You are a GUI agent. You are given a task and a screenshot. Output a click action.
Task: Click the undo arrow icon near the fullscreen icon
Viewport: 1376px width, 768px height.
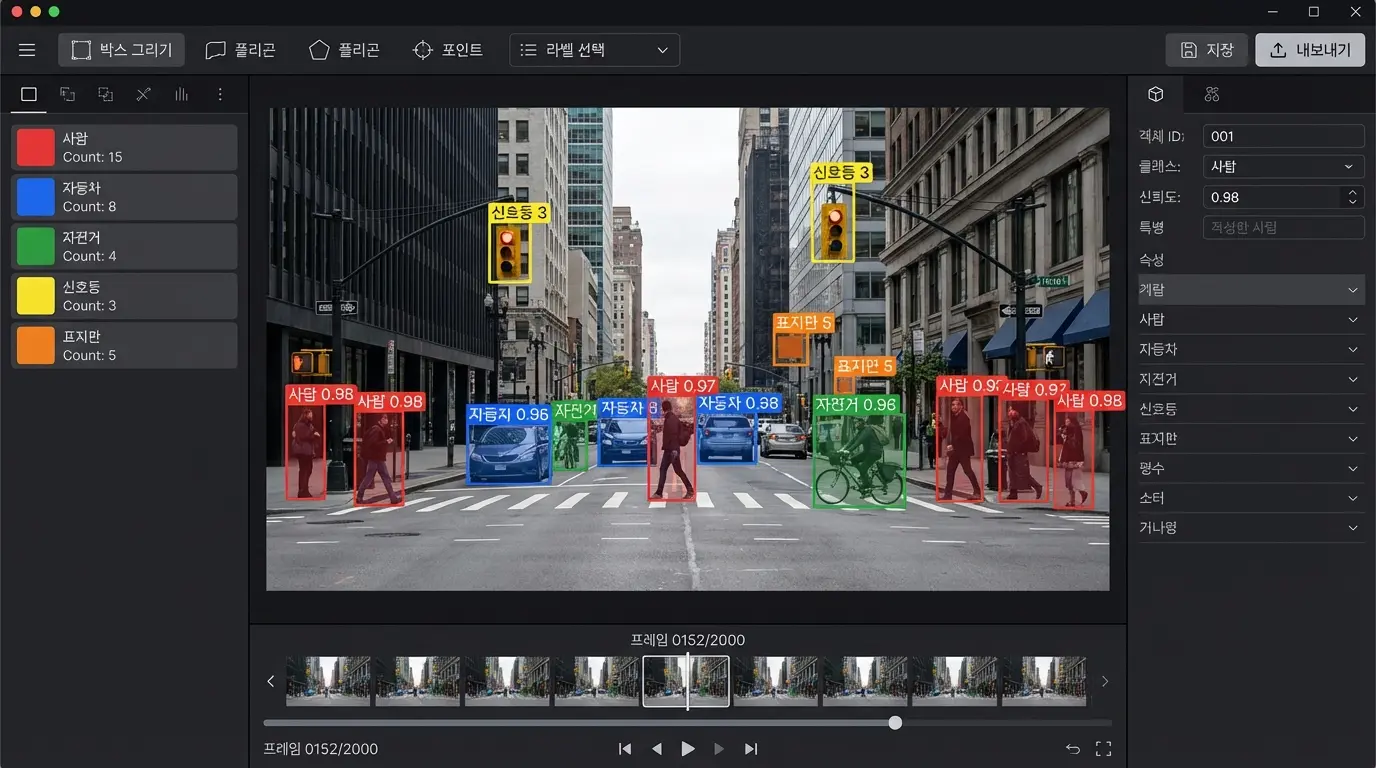click(1073, 749)
